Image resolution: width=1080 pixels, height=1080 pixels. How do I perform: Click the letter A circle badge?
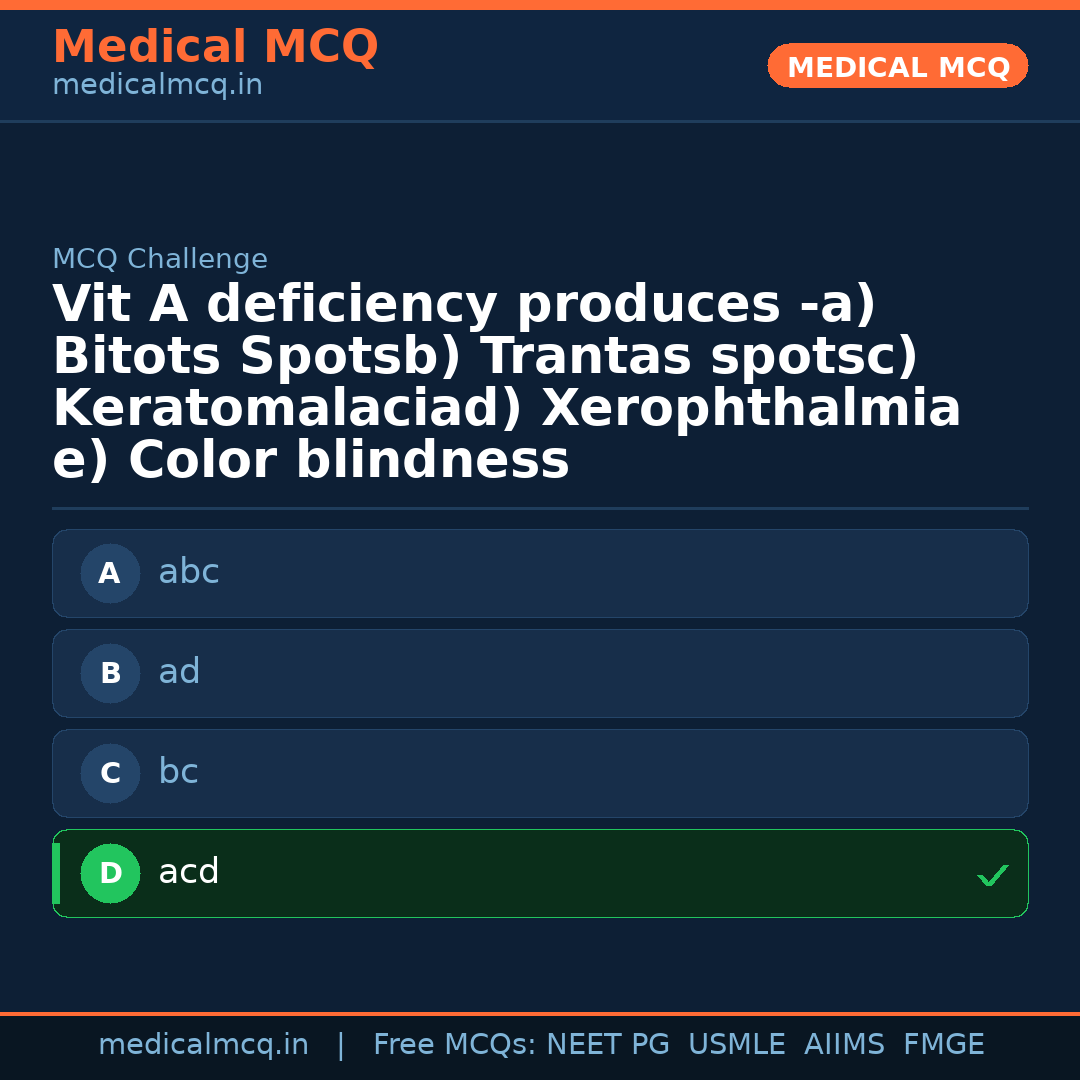(x=110, y=574)
